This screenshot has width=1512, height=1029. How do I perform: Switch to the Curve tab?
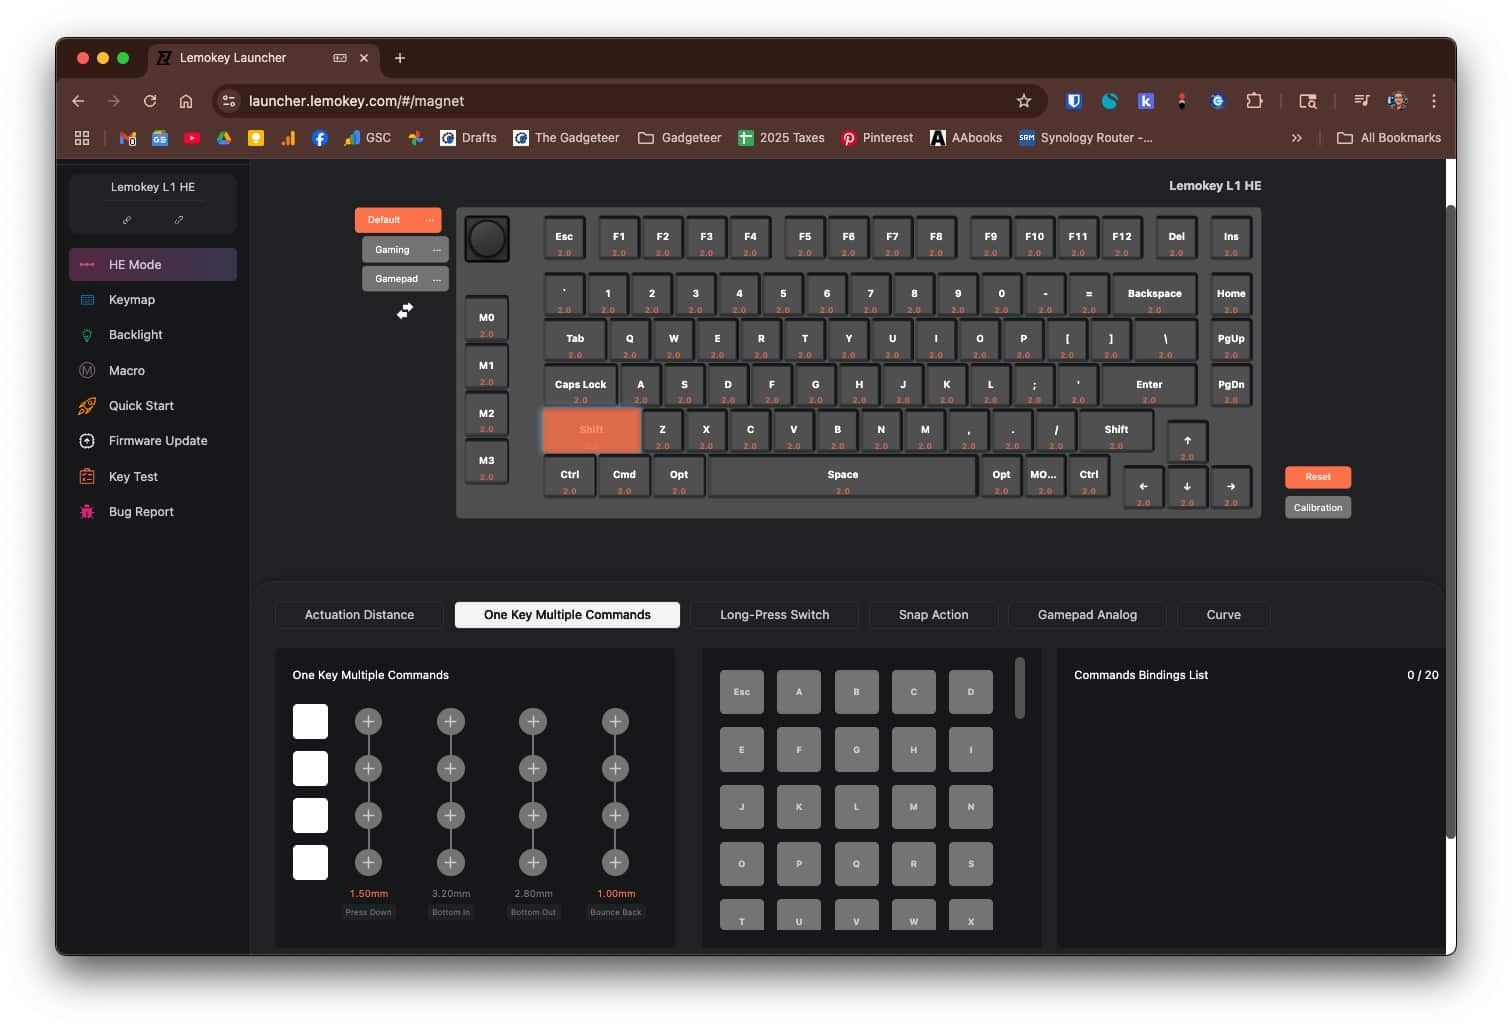1224,615
